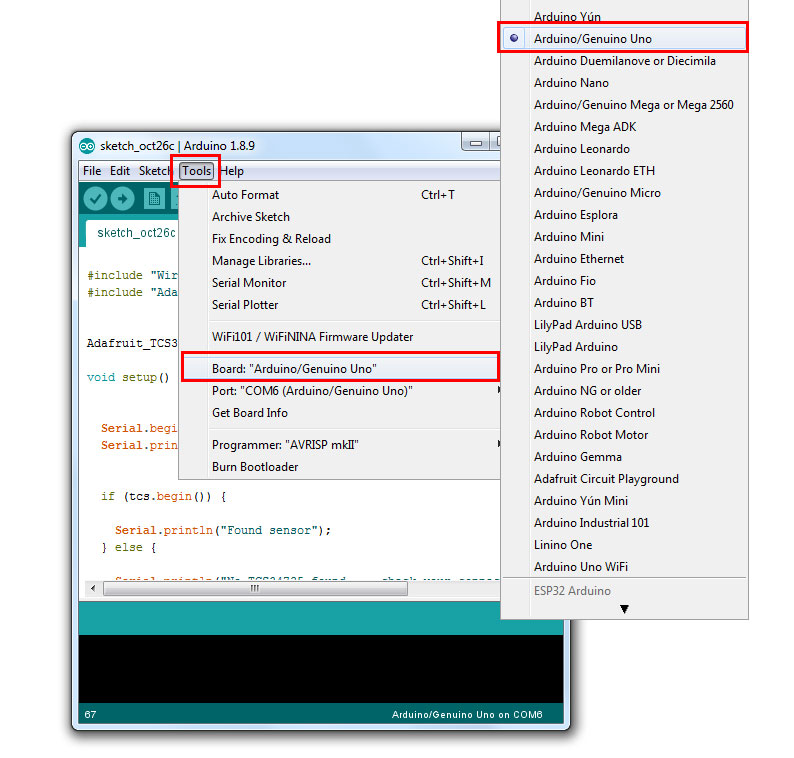This screenshot has width=794, height=758.
Task: Select Arduino NG or older board
Action: 624,391
